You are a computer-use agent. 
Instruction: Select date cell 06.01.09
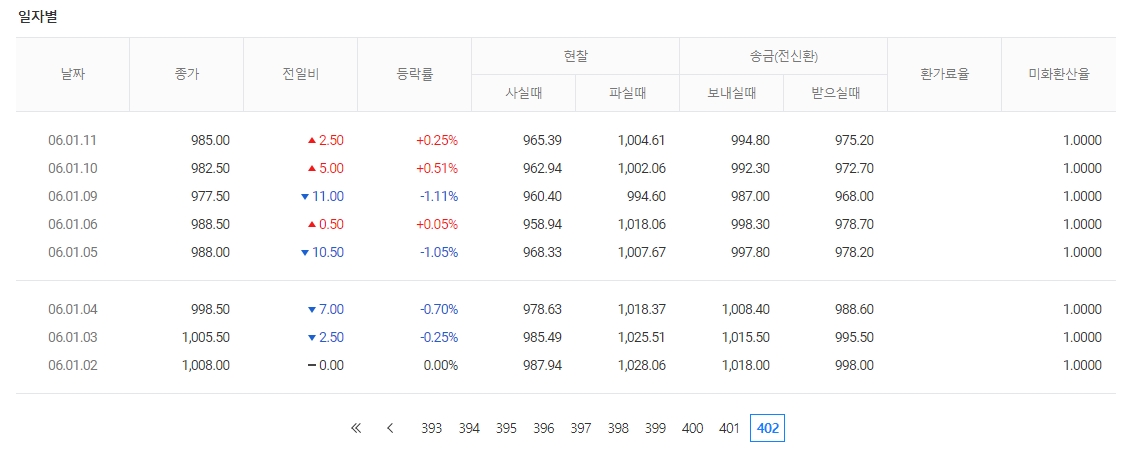73,196
